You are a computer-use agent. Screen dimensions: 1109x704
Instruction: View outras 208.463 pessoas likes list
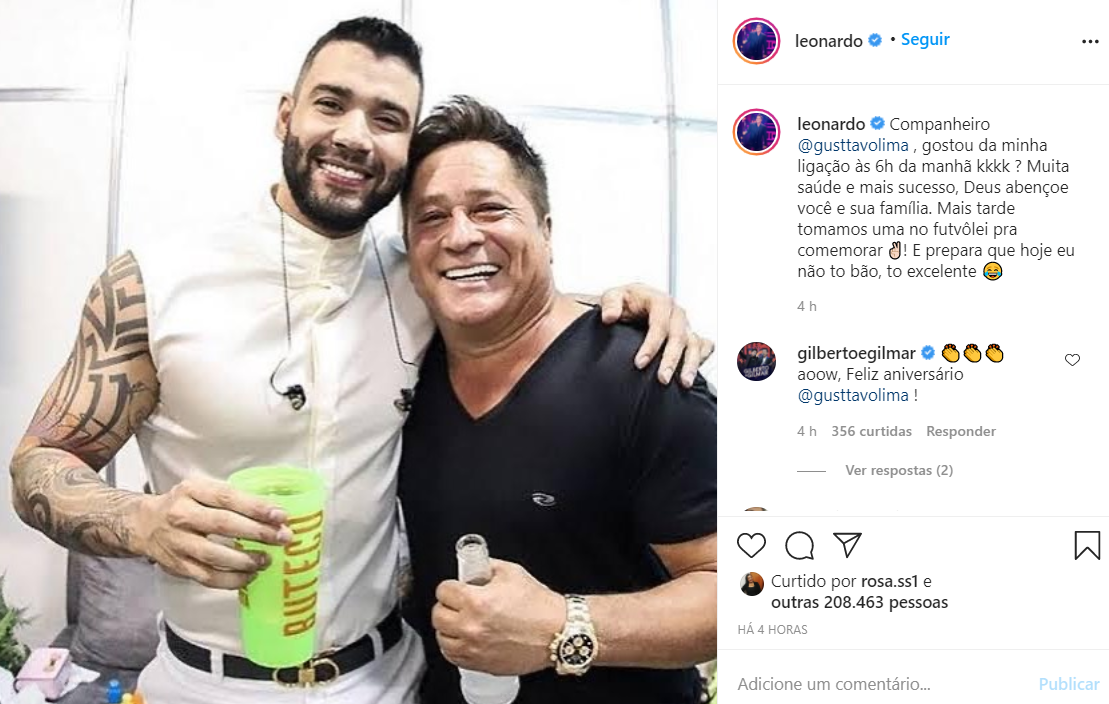(859, 603)
